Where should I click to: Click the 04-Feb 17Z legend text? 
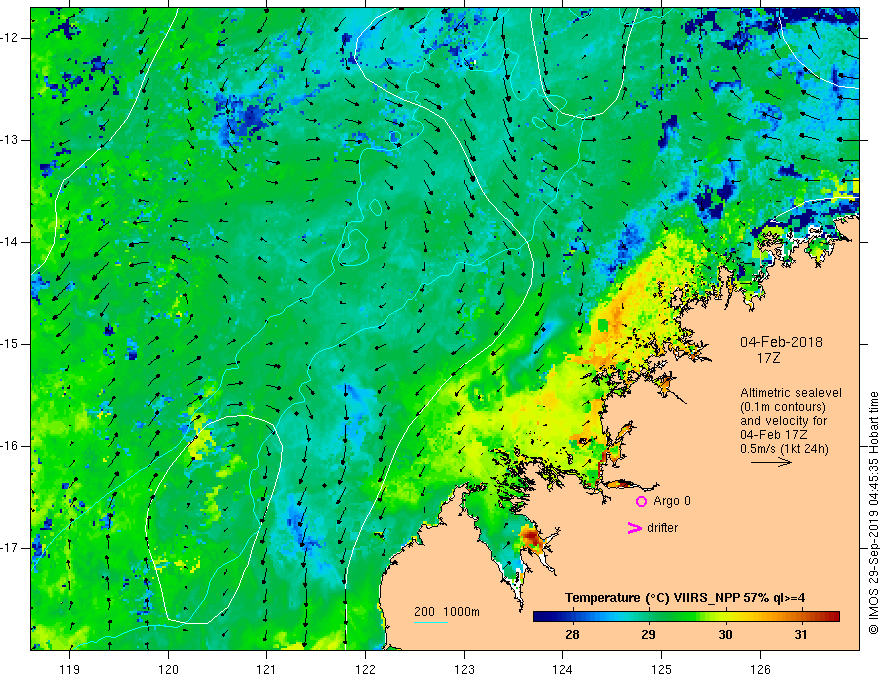pos(776,435)
